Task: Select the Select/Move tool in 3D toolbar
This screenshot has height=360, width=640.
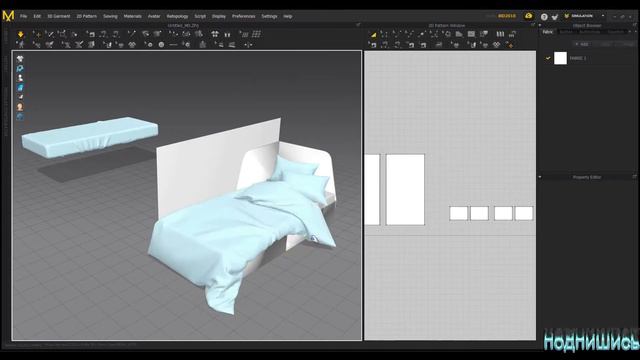Action: click(x=37, y=34)
